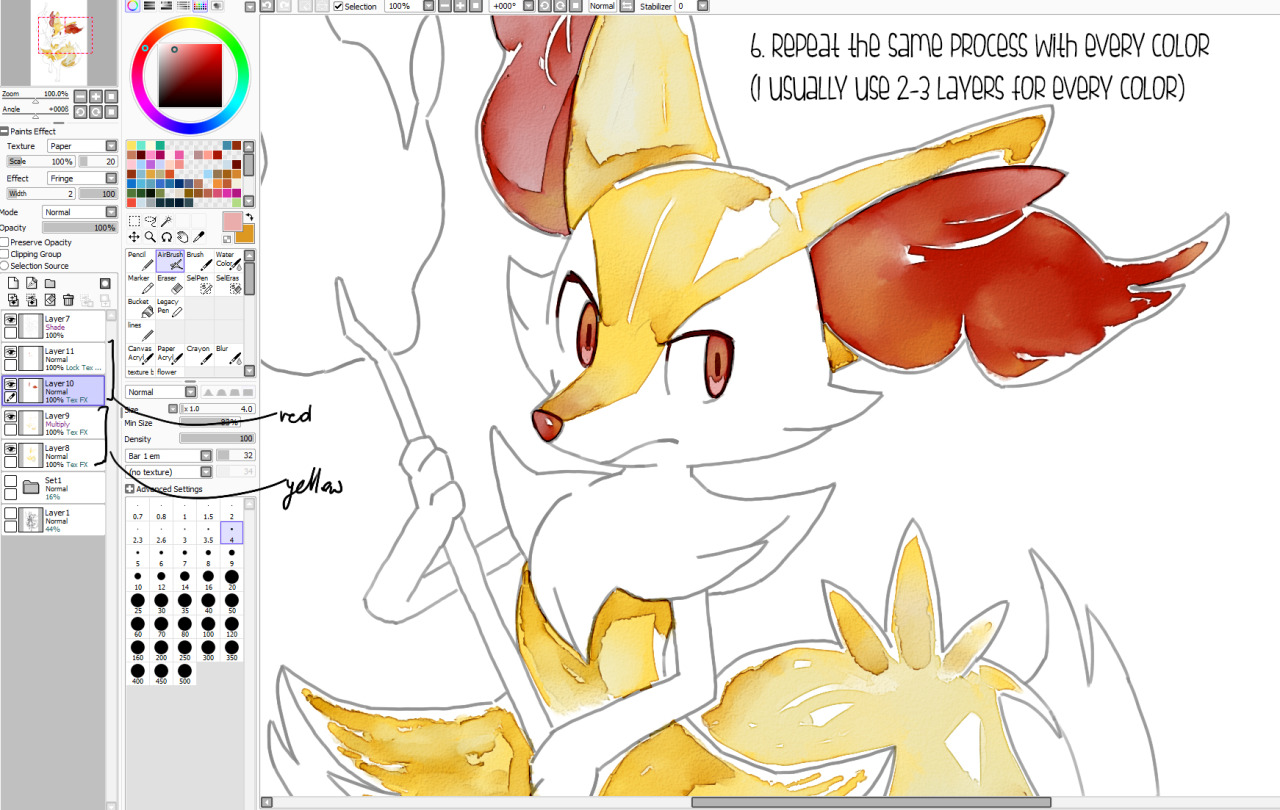Pick the Water Color tool
1280x810 pixels.
pos(228,261)
